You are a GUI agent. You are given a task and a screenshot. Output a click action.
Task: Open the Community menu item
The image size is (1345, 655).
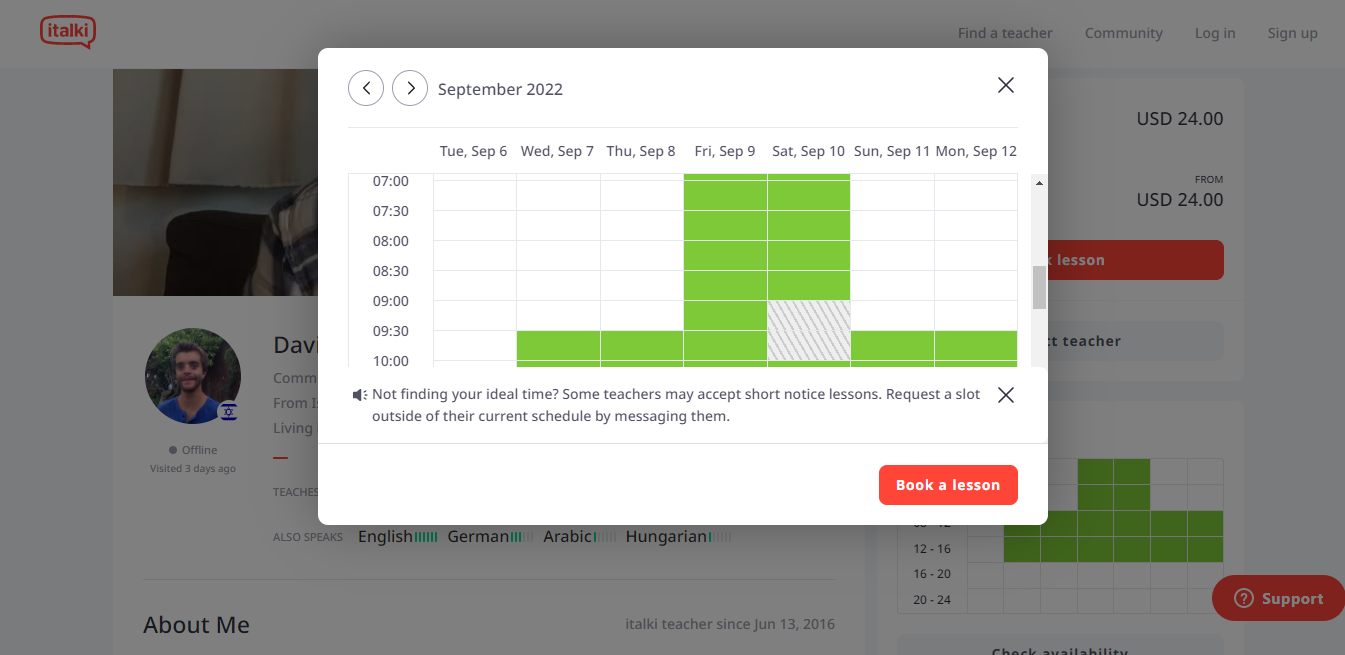tap(1123, 33)
